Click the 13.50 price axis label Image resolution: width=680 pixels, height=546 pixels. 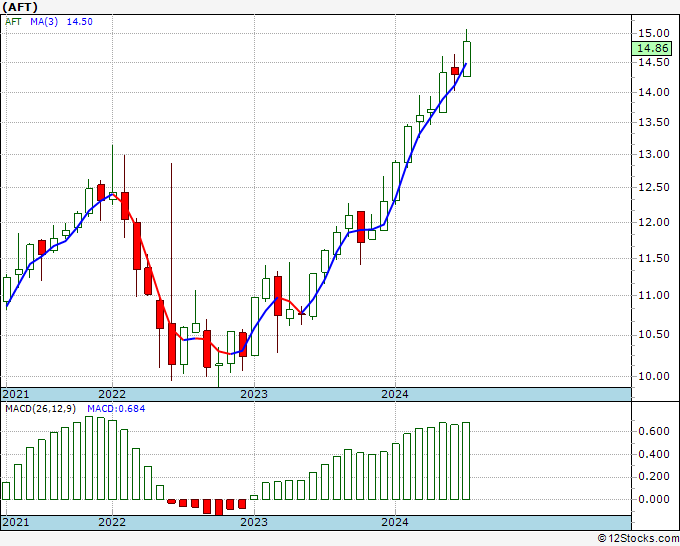pyautogui.click(x=654, y=123)
